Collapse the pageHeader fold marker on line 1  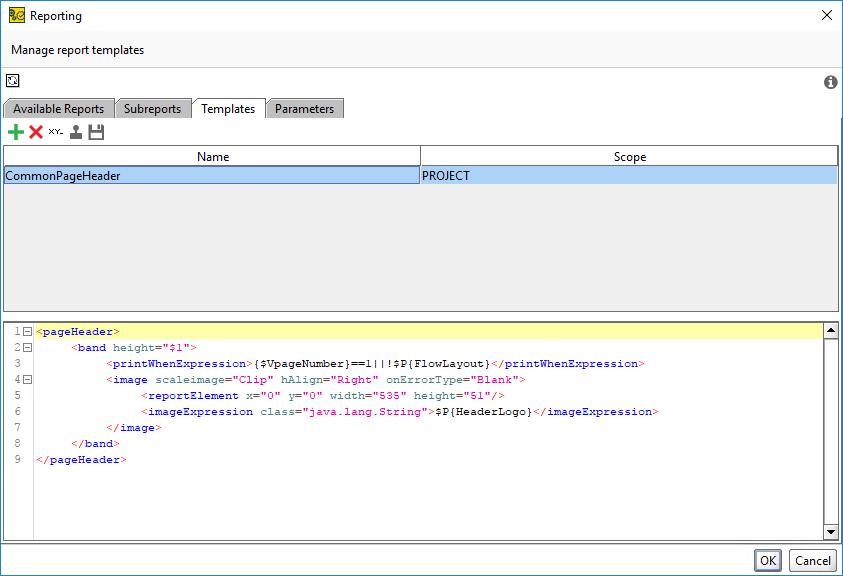coord(27,331)
